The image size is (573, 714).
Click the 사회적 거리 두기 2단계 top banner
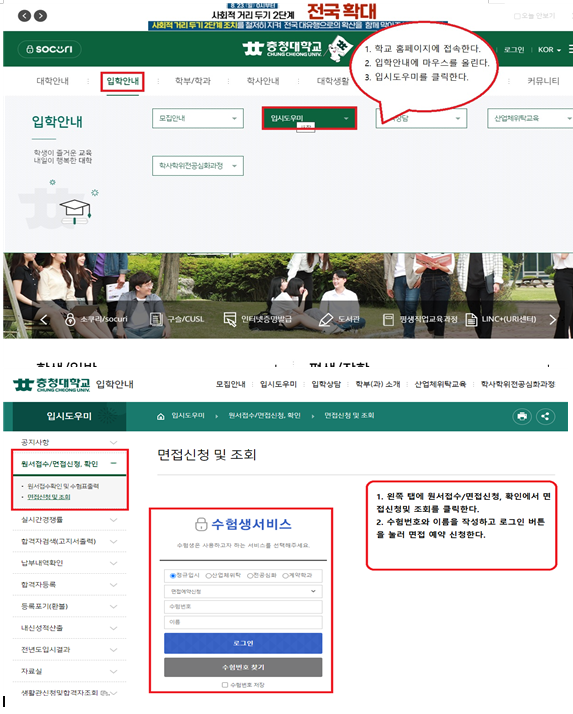tap(296, 16)
